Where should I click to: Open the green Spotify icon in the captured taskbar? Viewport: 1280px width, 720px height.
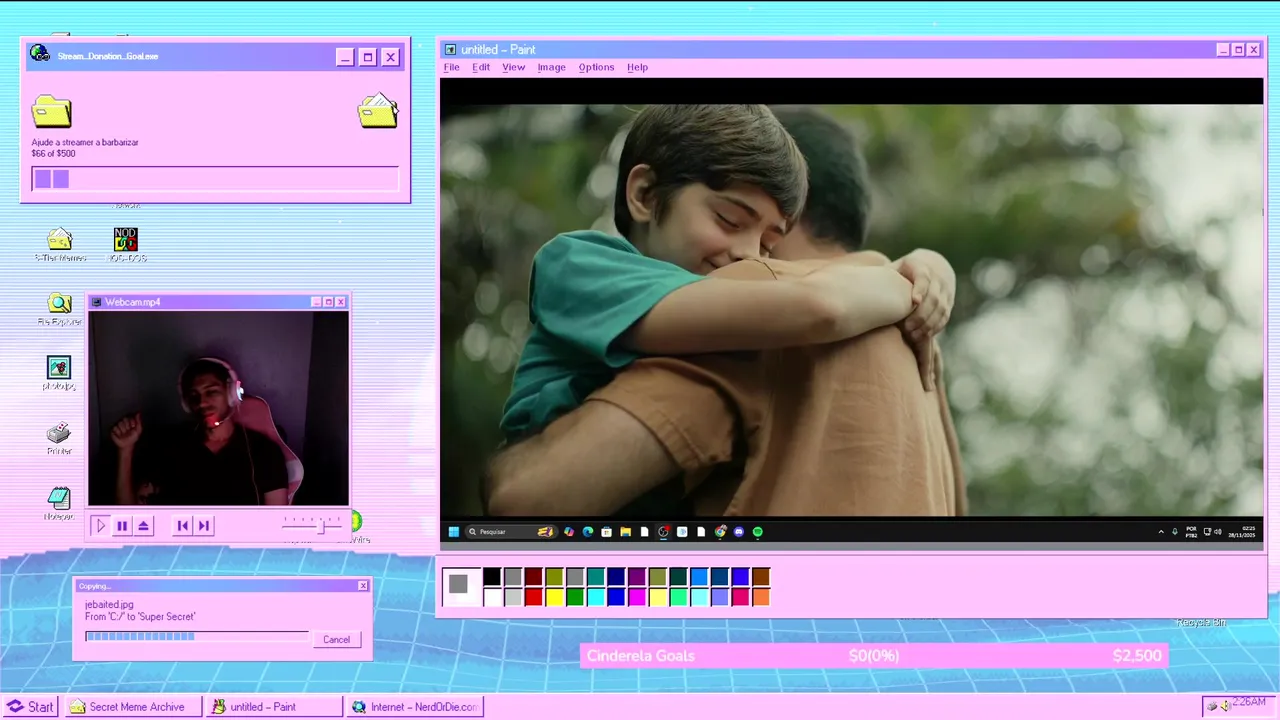click(757, 532)
